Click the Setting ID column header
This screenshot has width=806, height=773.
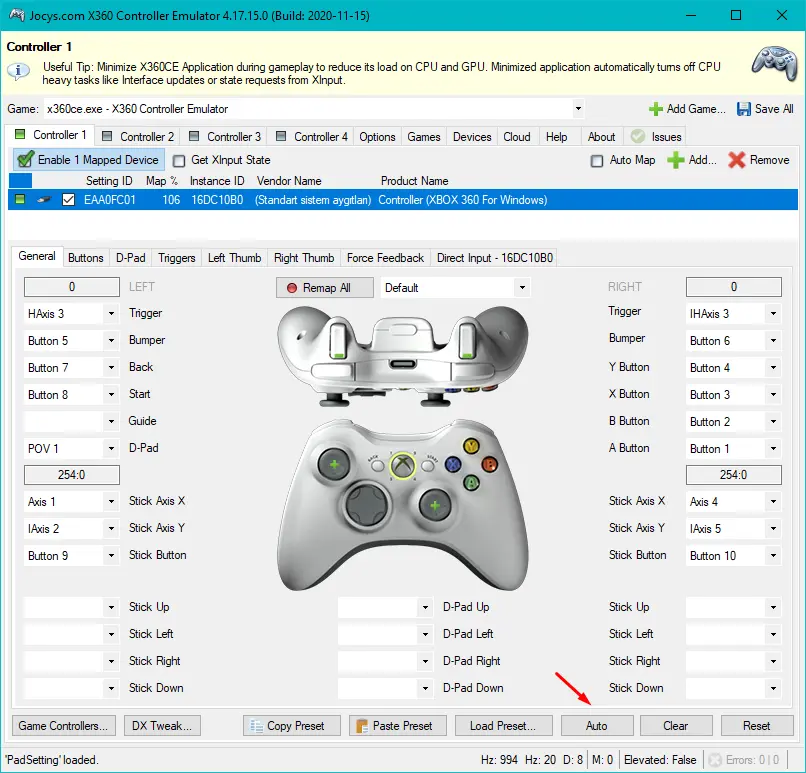point(109,181)
